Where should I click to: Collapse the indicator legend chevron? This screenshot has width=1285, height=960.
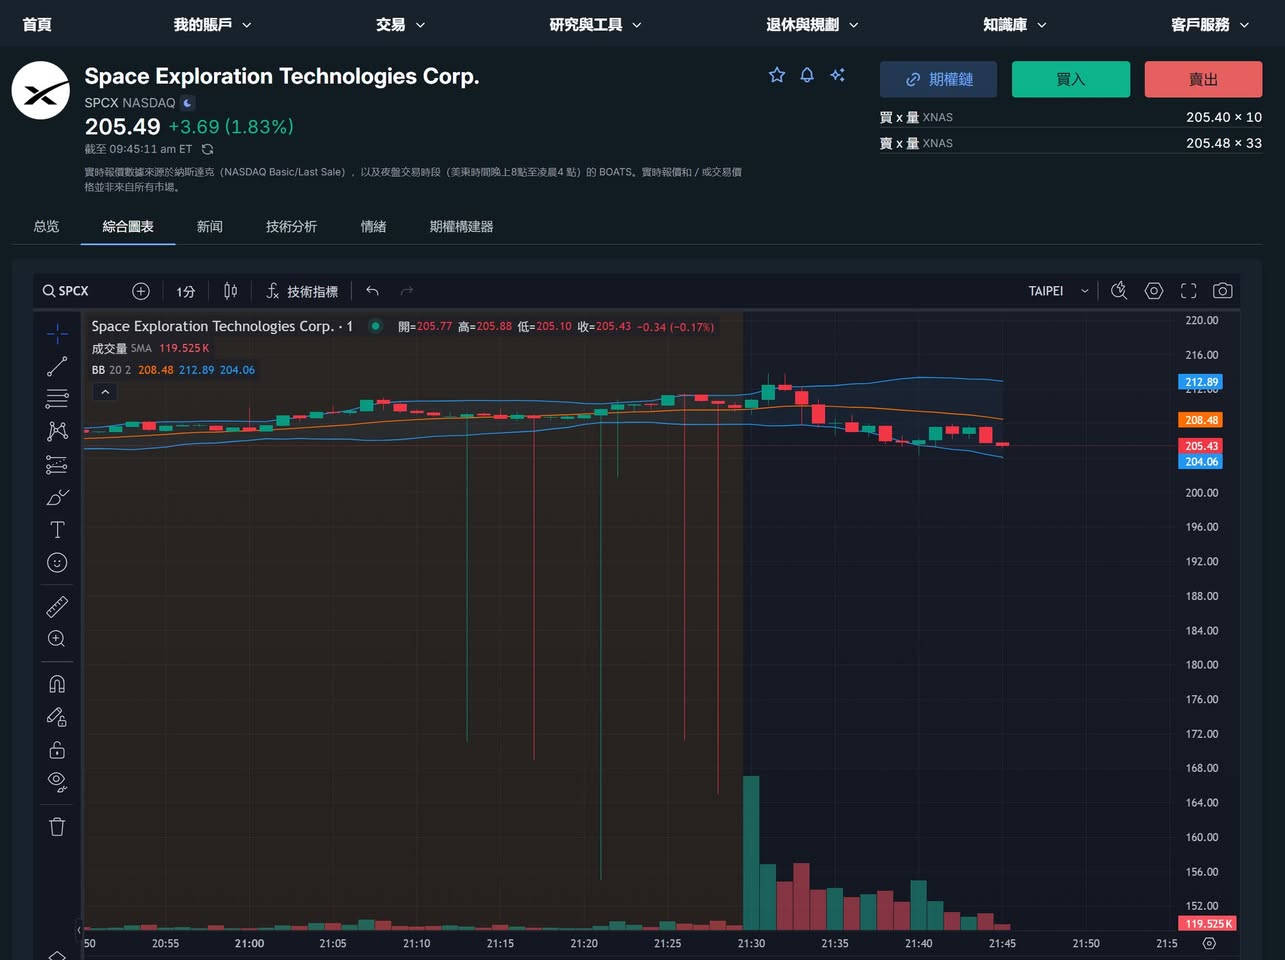tap(105, 392)
